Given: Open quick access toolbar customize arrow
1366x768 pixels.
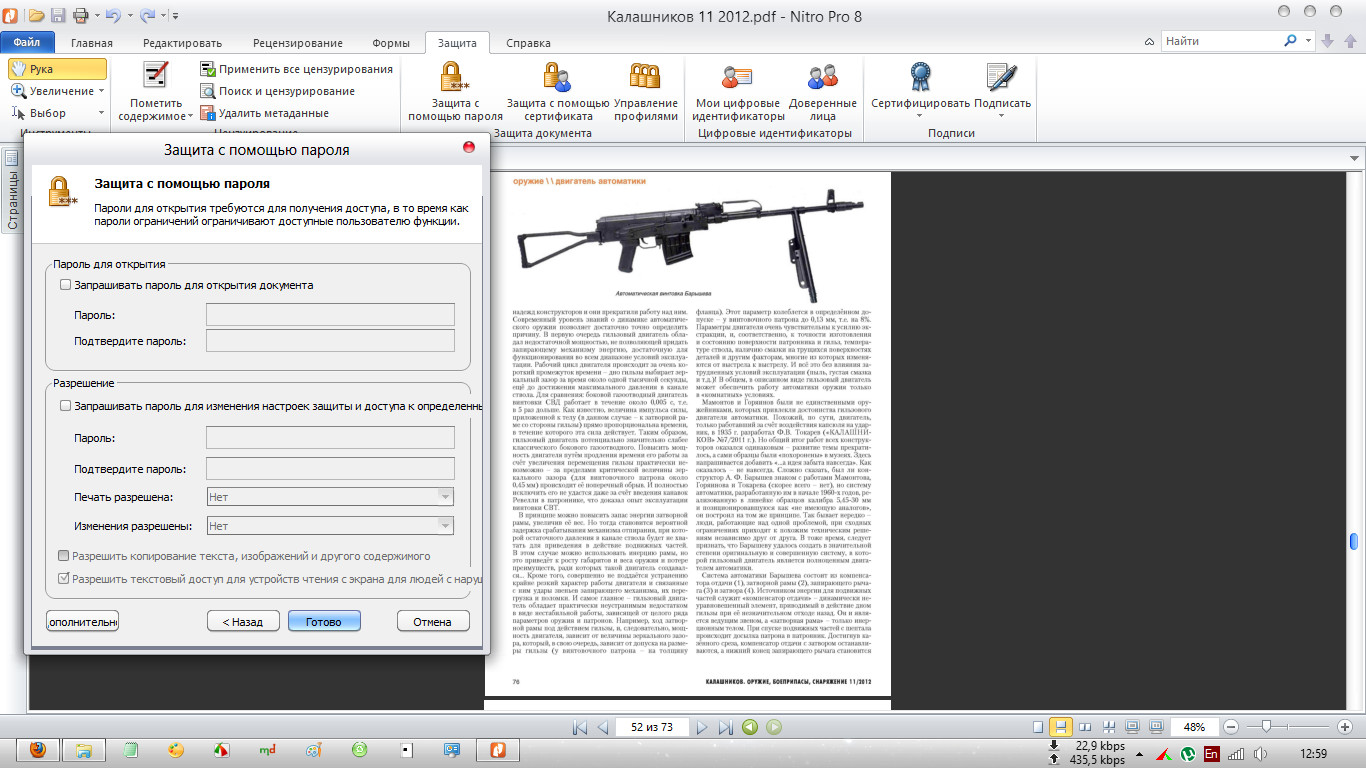Looking at the screenshot, I should click(176, 16).
